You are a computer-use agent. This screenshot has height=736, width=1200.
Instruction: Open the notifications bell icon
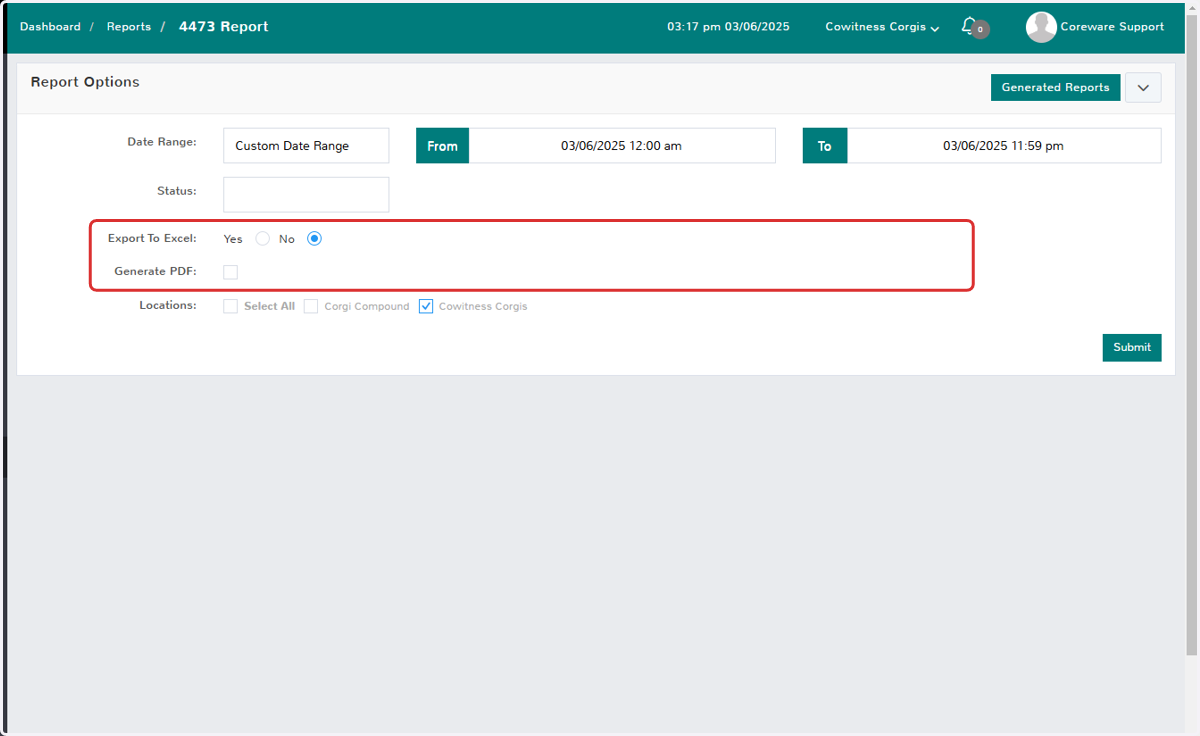pyautogui.click(x=968, y=26)
